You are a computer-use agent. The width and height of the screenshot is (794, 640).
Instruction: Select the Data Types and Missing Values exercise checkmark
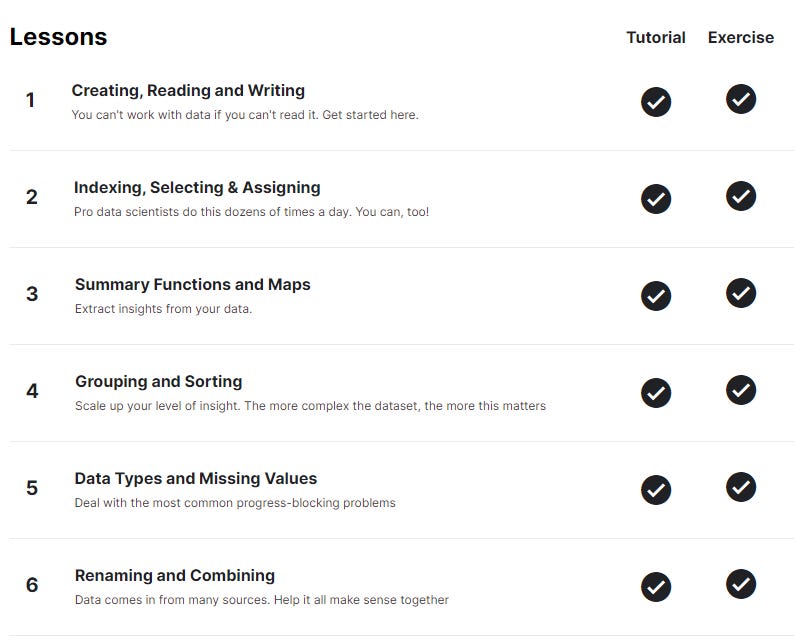(x=741, y=487)
